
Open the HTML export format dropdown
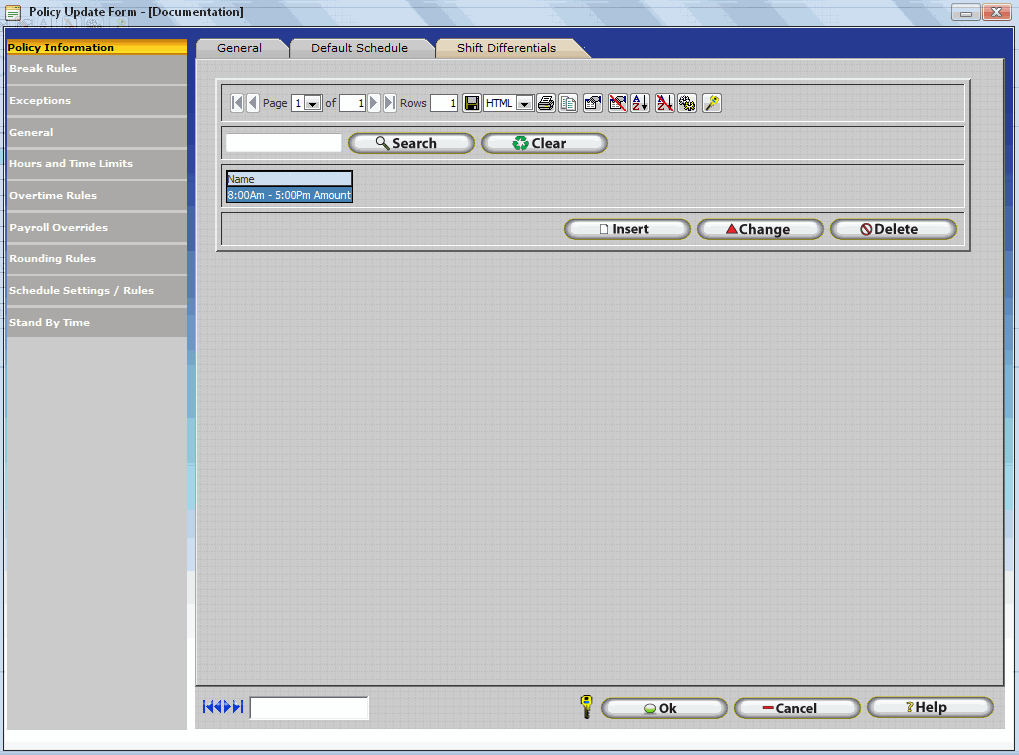click(x=525, y=102)
